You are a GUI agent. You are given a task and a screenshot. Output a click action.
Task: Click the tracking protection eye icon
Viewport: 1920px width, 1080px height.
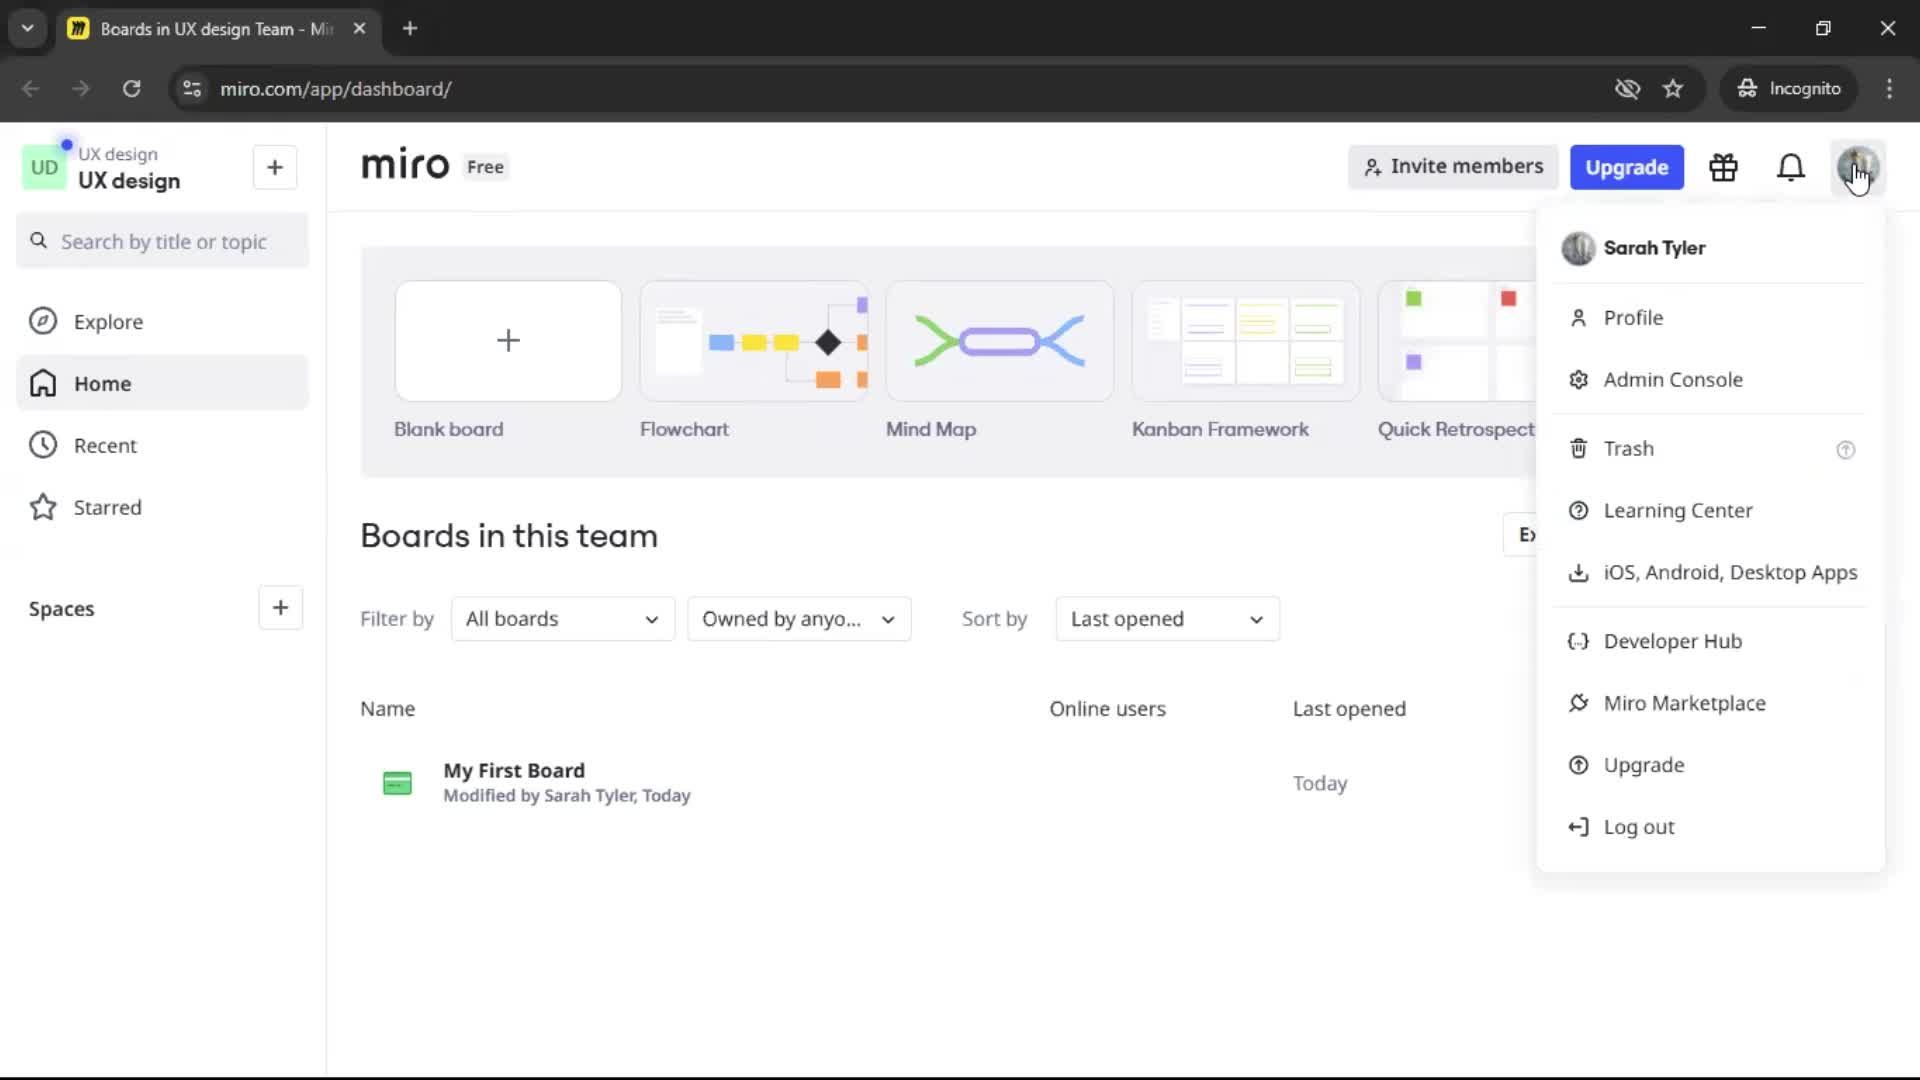point(1627,89)
